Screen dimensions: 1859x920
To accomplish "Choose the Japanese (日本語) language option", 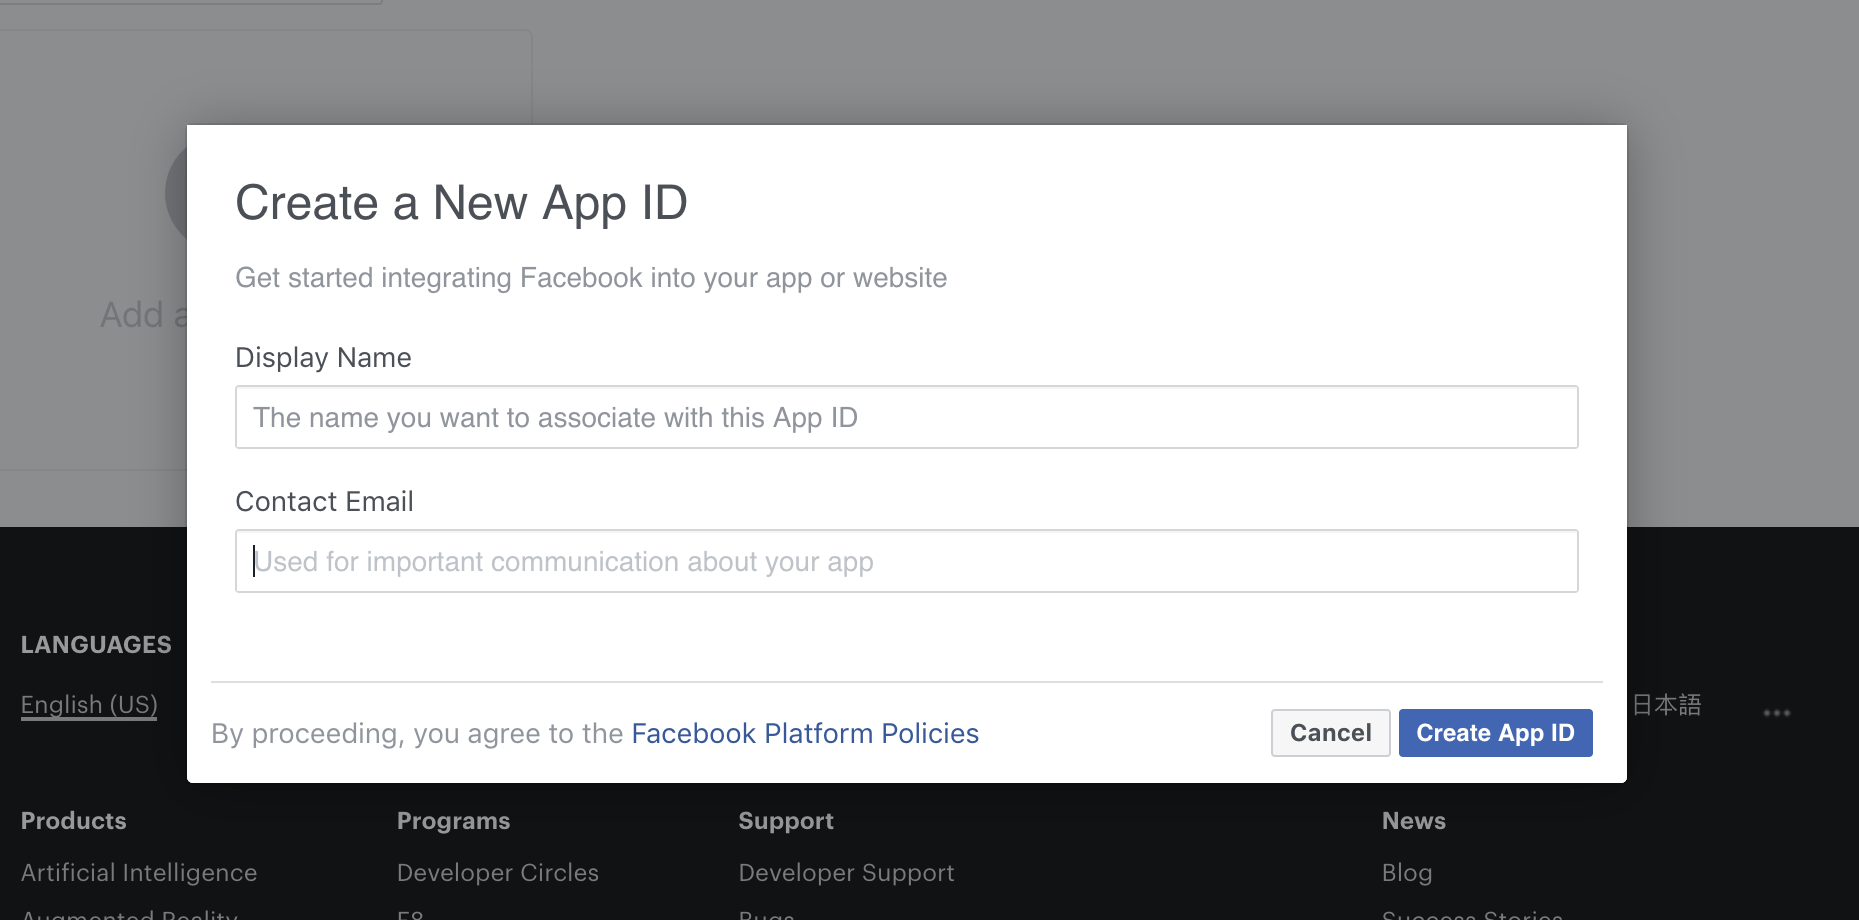I will [1666, 705].
